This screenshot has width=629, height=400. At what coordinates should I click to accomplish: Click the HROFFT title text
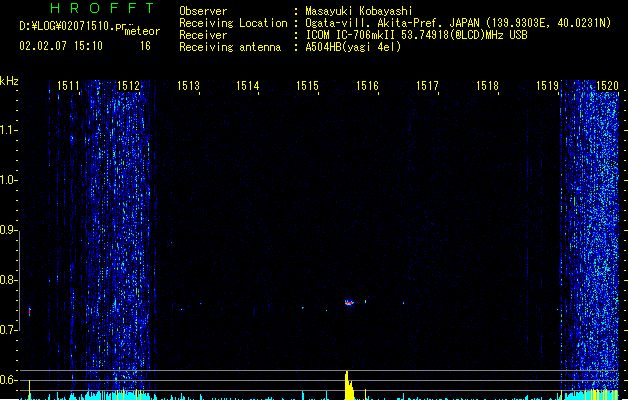point(102,8)
